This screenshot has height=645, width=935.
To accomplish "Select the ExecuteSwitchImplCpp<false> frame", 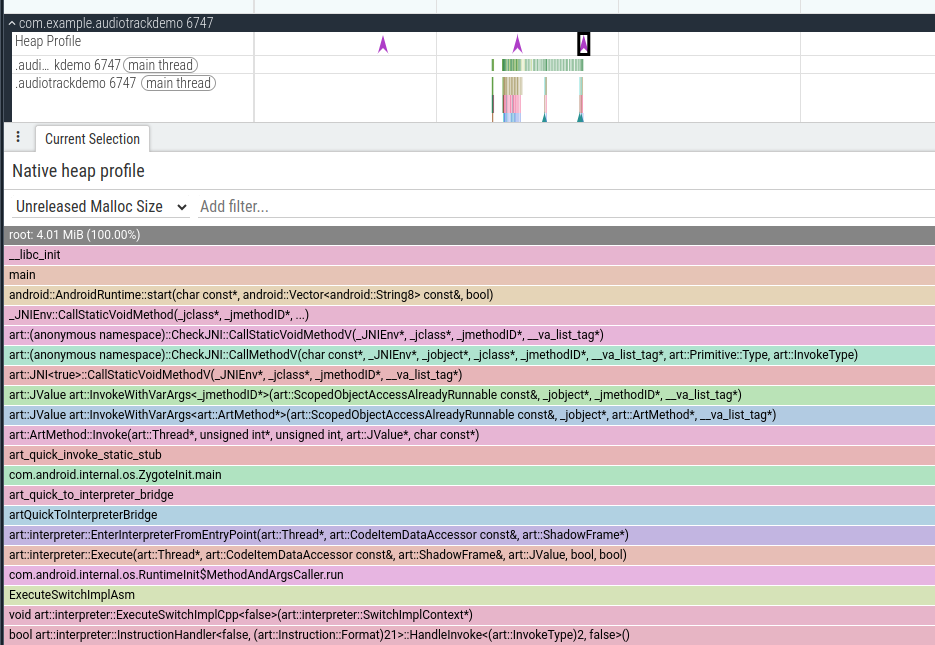I will 469,615.
